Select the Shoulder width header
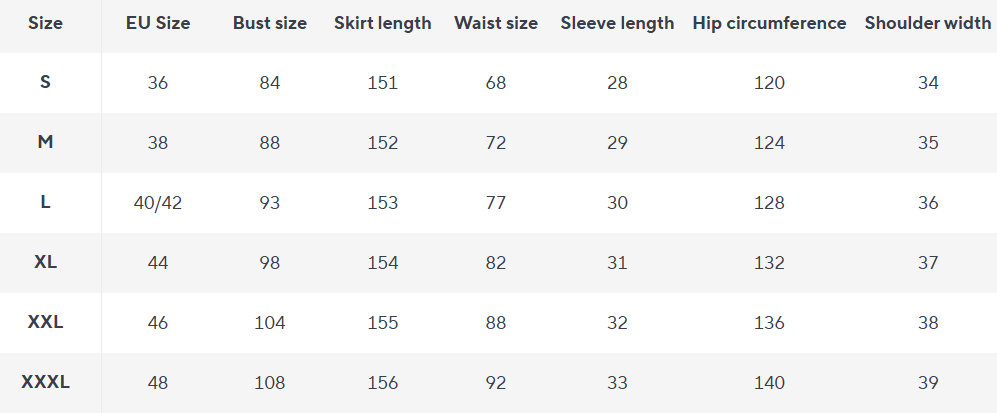Image resolution: width=997 pixels, height=413 pixels. (x=928, y=23)
